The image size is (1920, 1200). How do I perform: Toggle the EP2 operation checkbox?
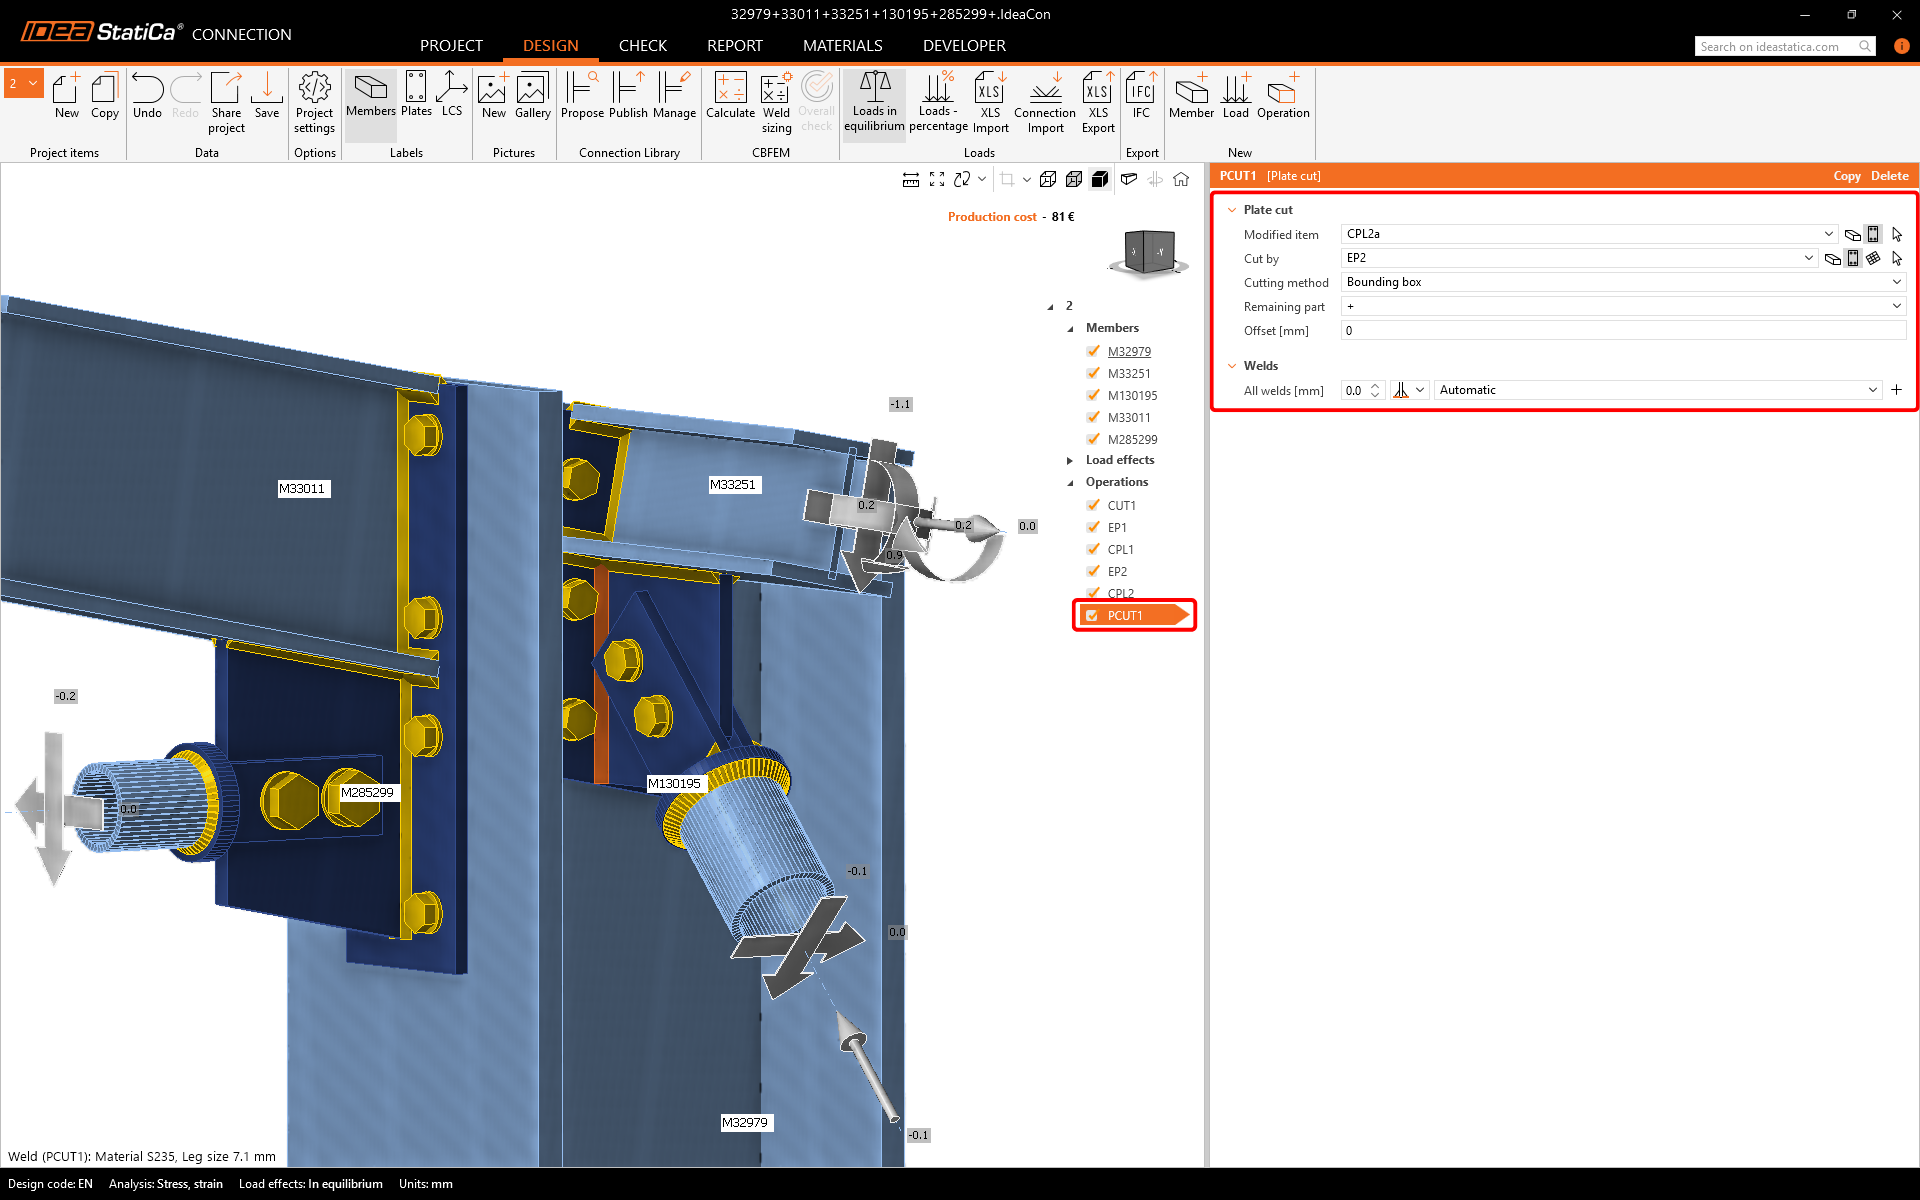(x=1093, y=571)
